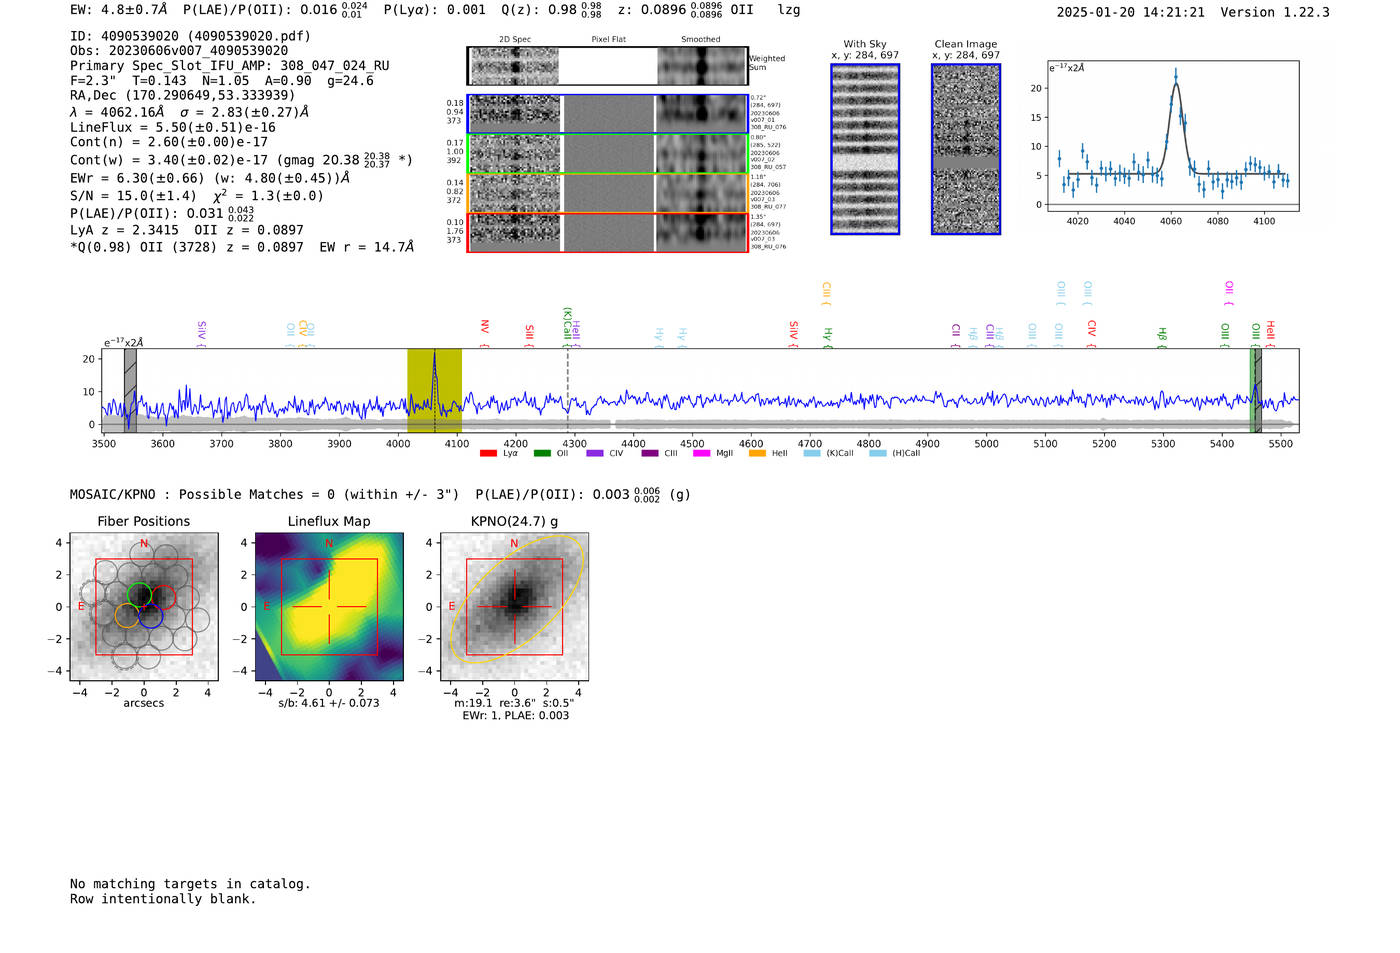Click the red Lyα legend swatch
The image size is (1400, 953).
click(488, 453)
